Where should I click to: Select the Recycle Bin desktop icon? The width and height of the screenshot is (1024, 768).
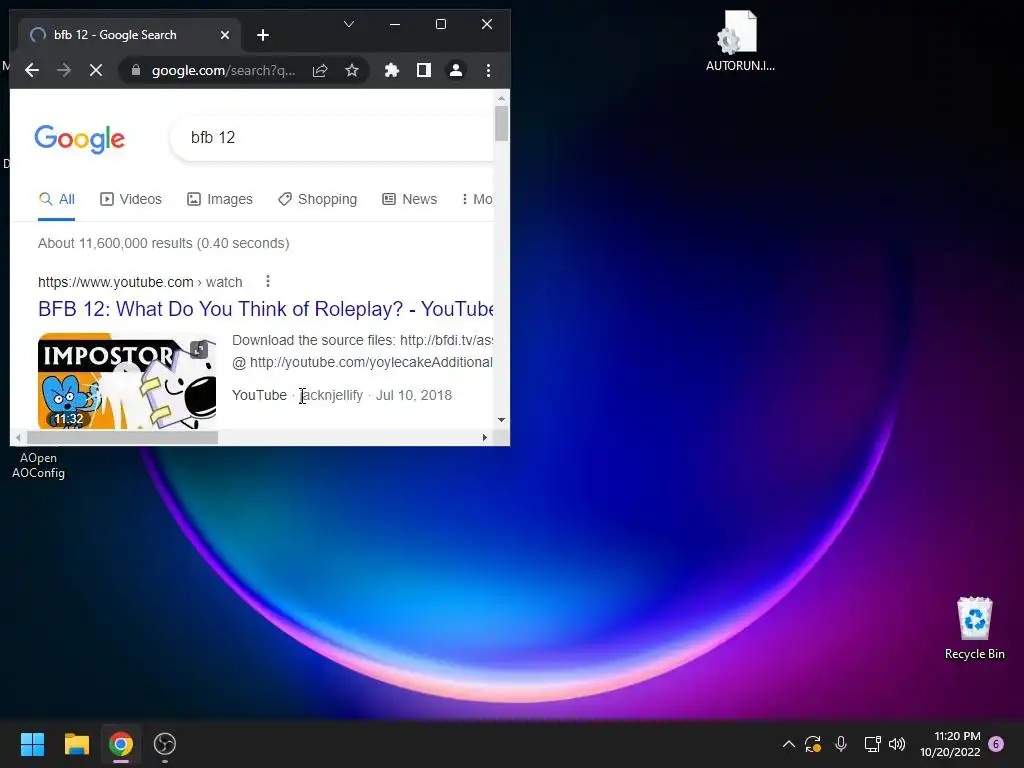coord(974,628)
